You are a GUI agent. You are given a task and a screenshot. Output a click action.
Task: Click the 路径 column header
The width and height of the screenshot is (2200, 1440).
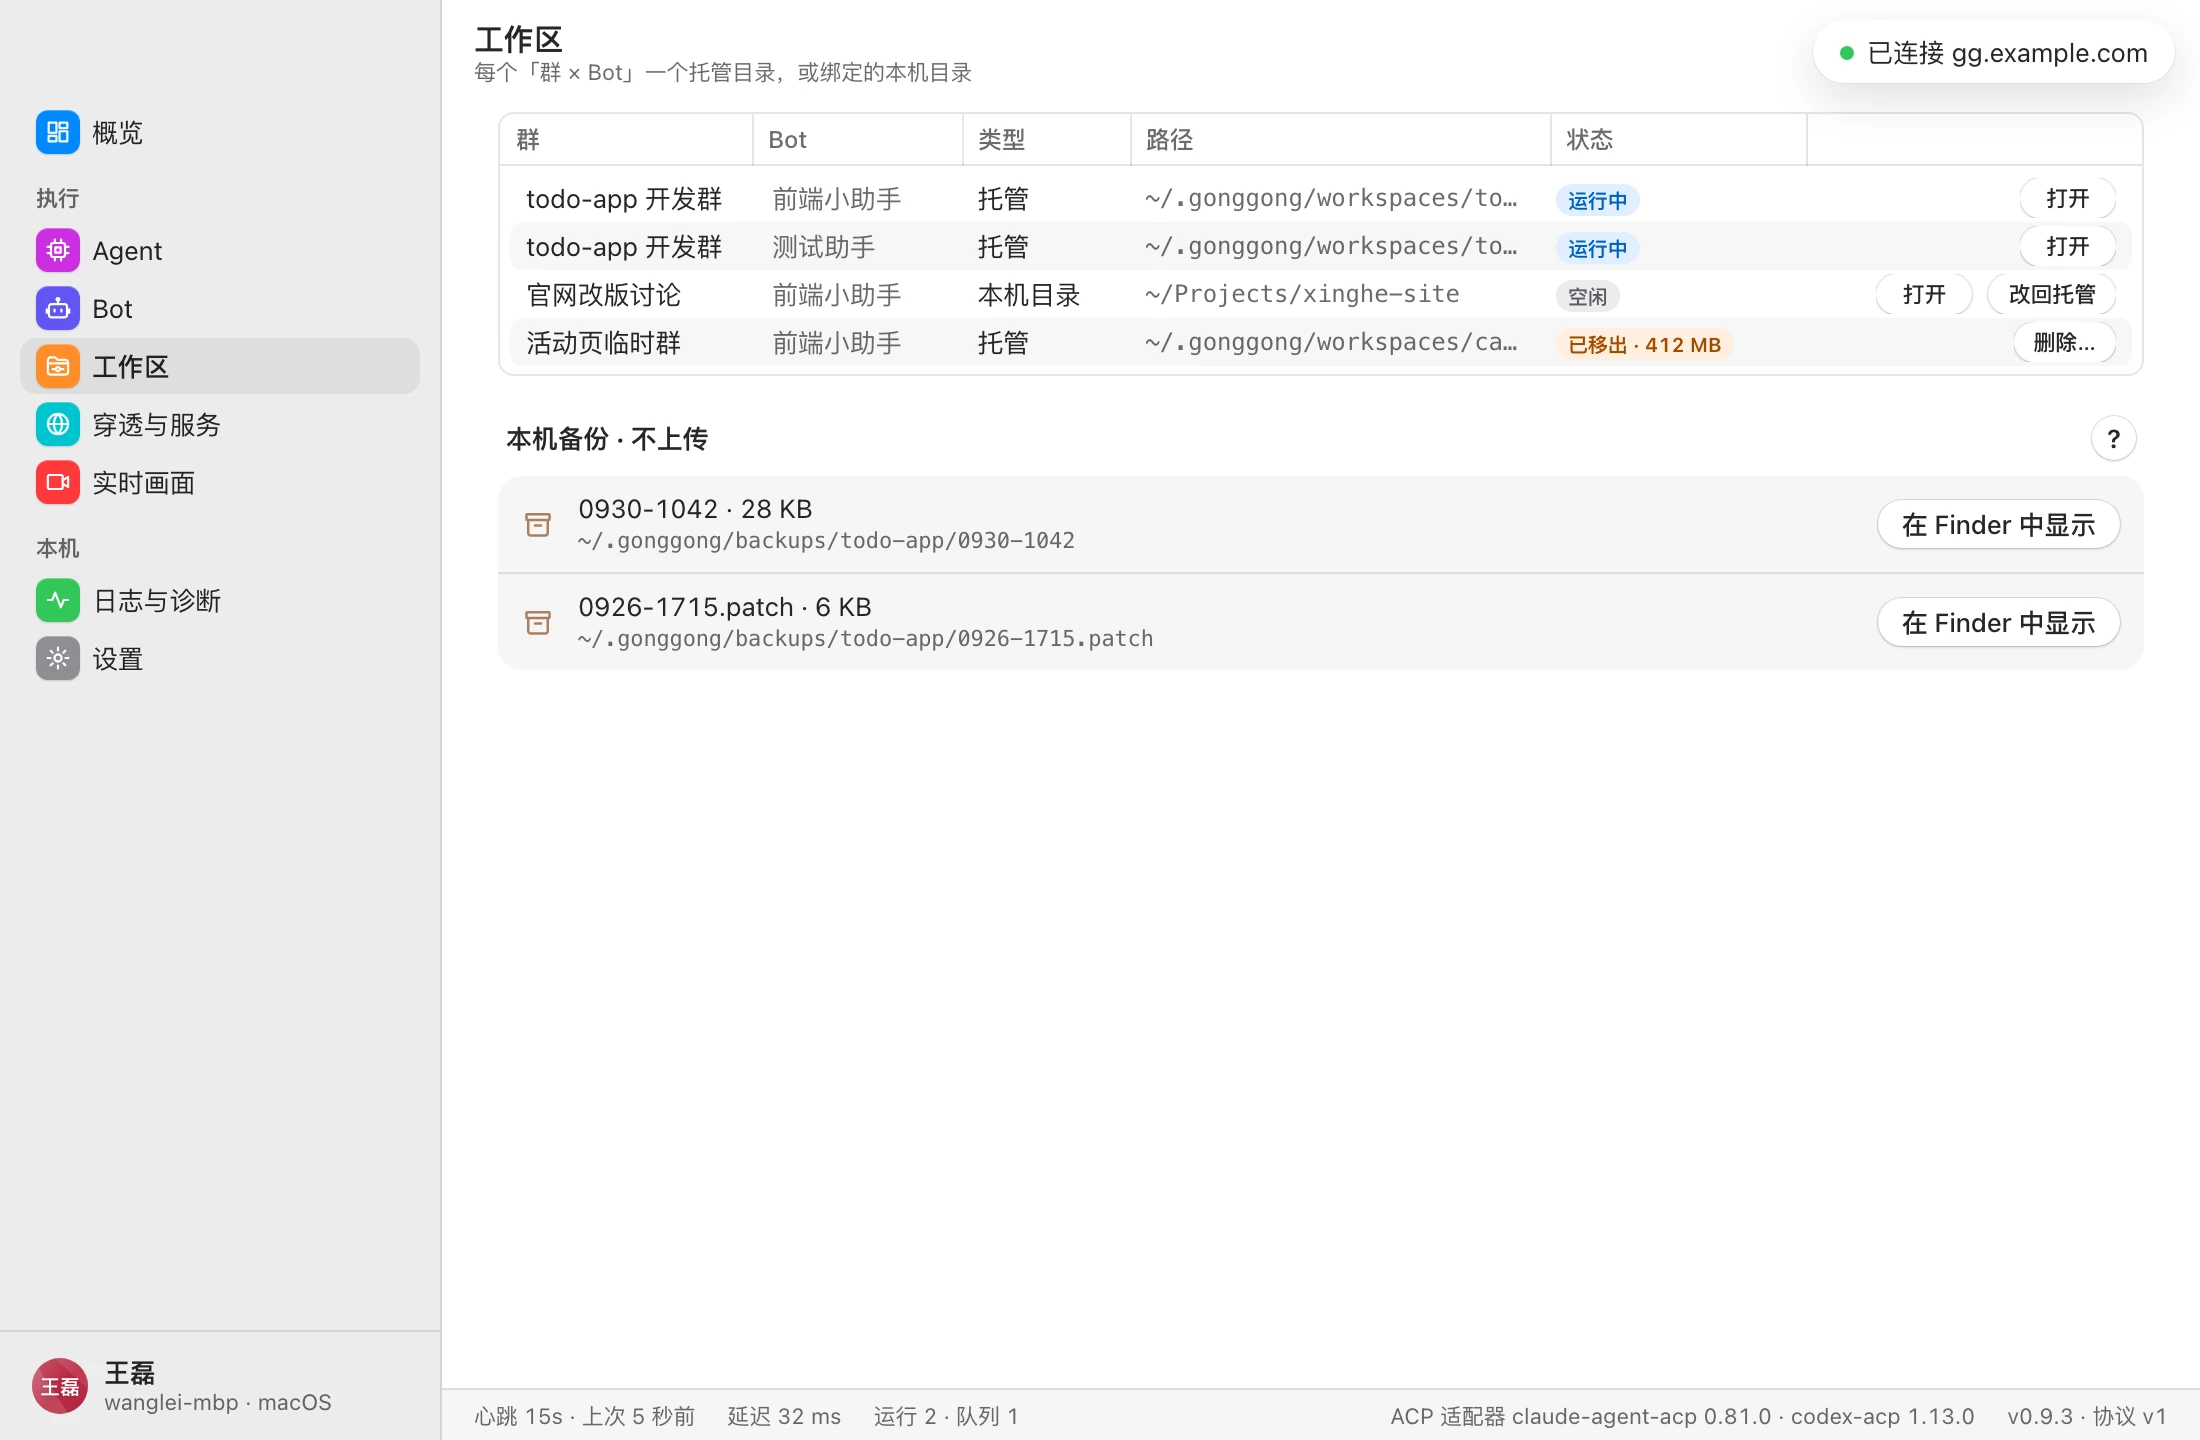click(x=1169, y=140)
